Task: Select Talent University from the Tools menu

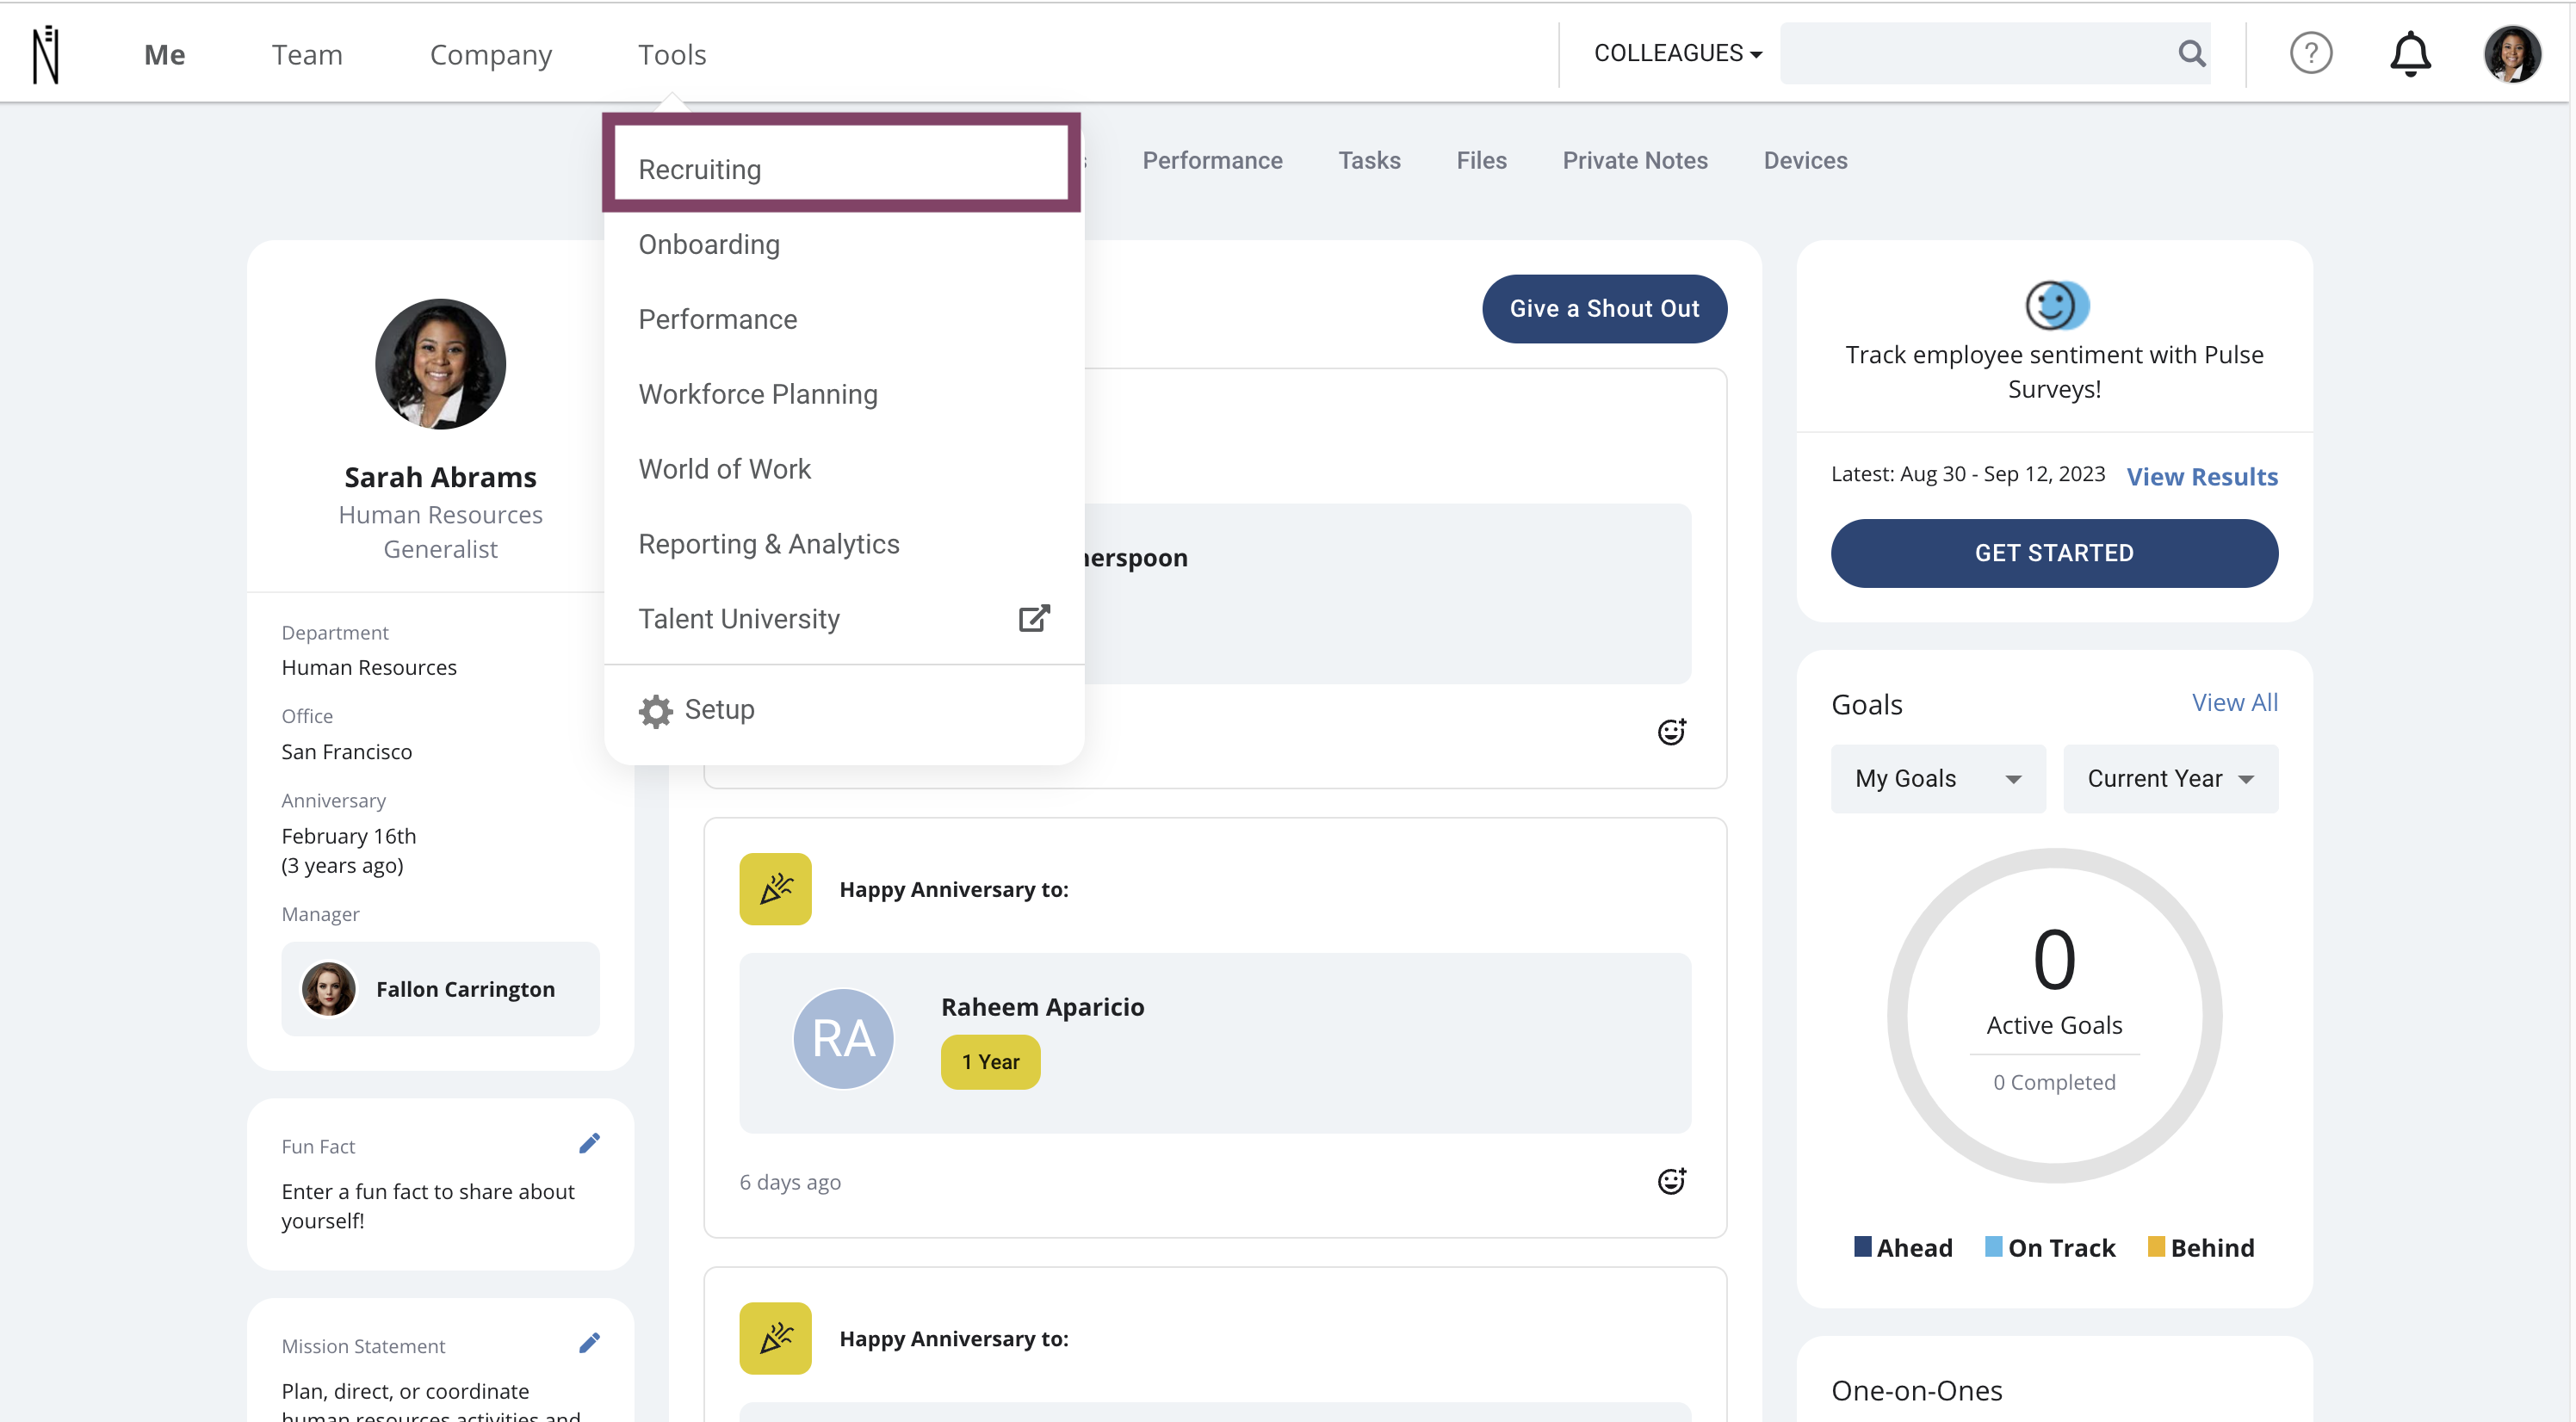Action: [x=844, y=619]
